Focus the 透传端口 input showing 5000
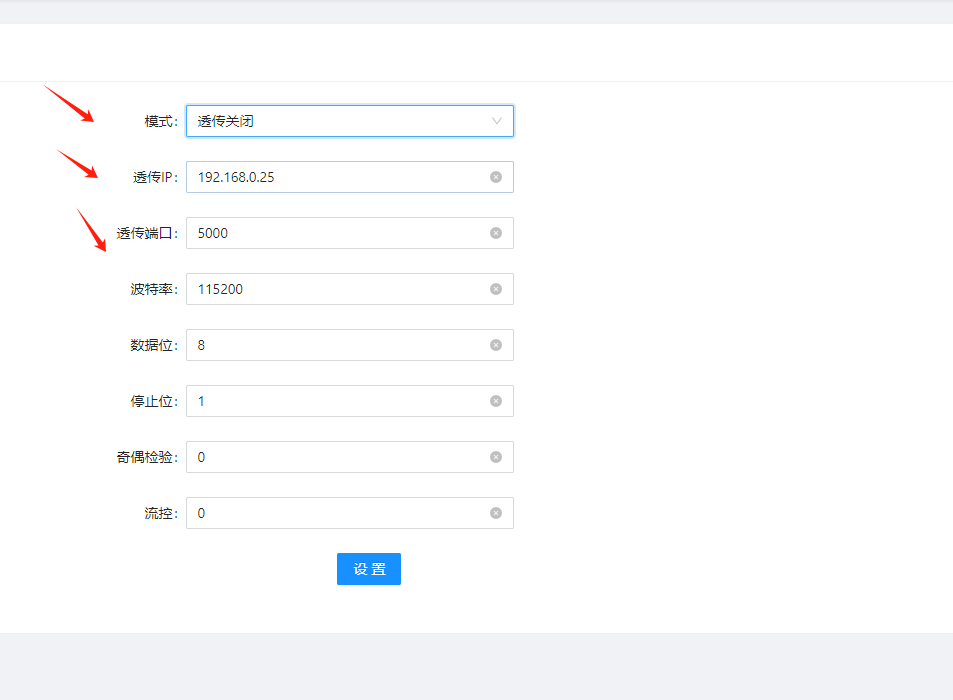The image size is (953, 700). (x=349, y=233)
